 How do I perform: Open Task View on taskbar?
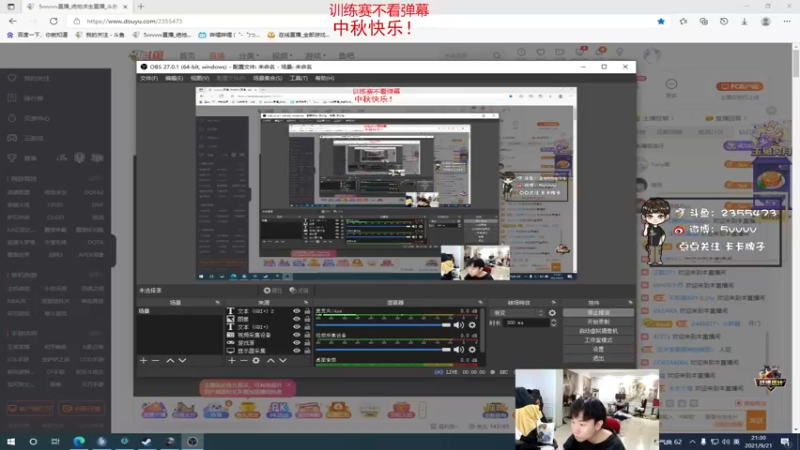tap(55, 441)
